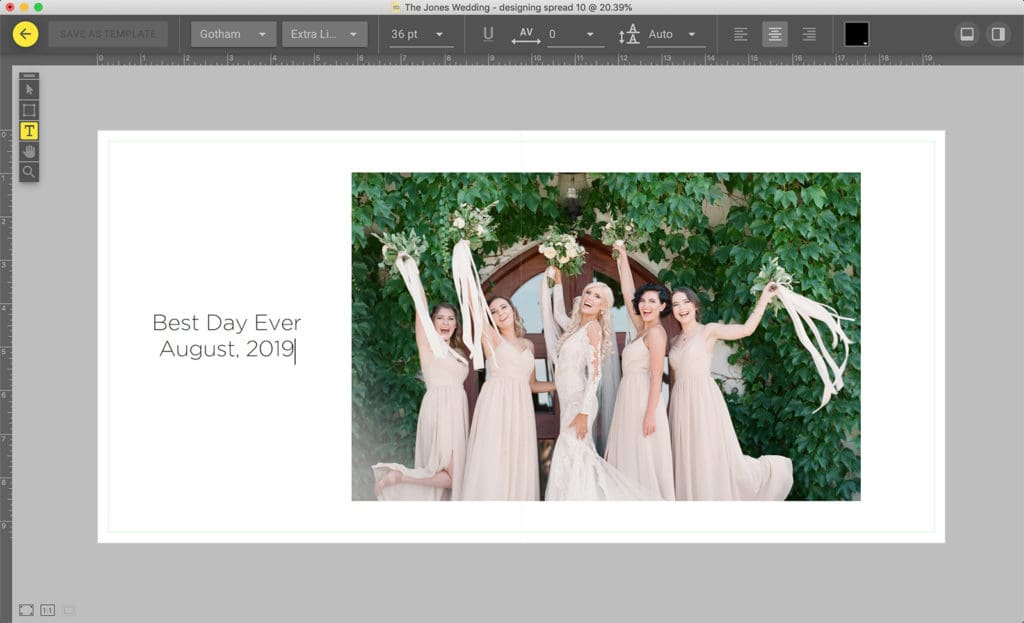Activate the Text tool

click(x=29, y=130)
